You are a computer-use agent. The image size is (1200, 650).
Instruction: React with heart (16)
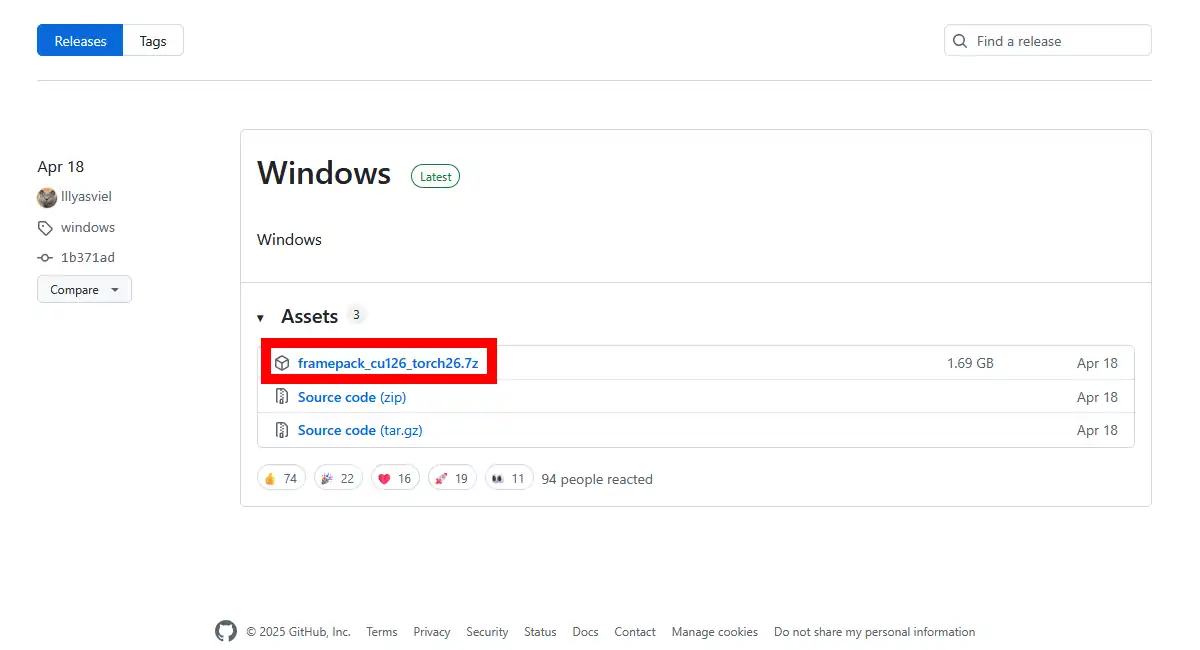395,478
